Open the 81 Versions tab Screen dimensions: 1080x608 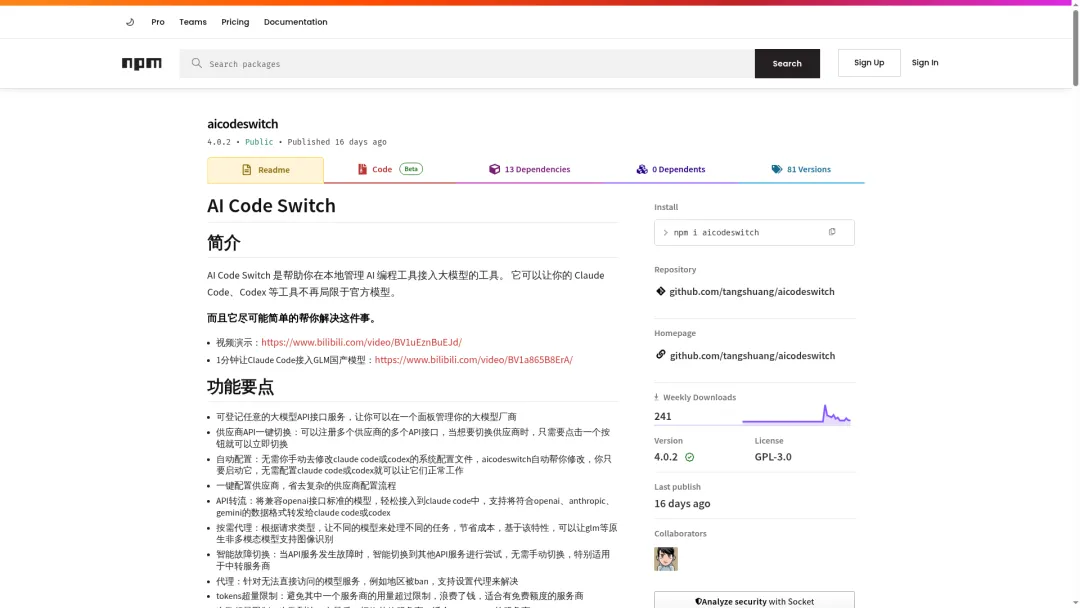[801, 169]
